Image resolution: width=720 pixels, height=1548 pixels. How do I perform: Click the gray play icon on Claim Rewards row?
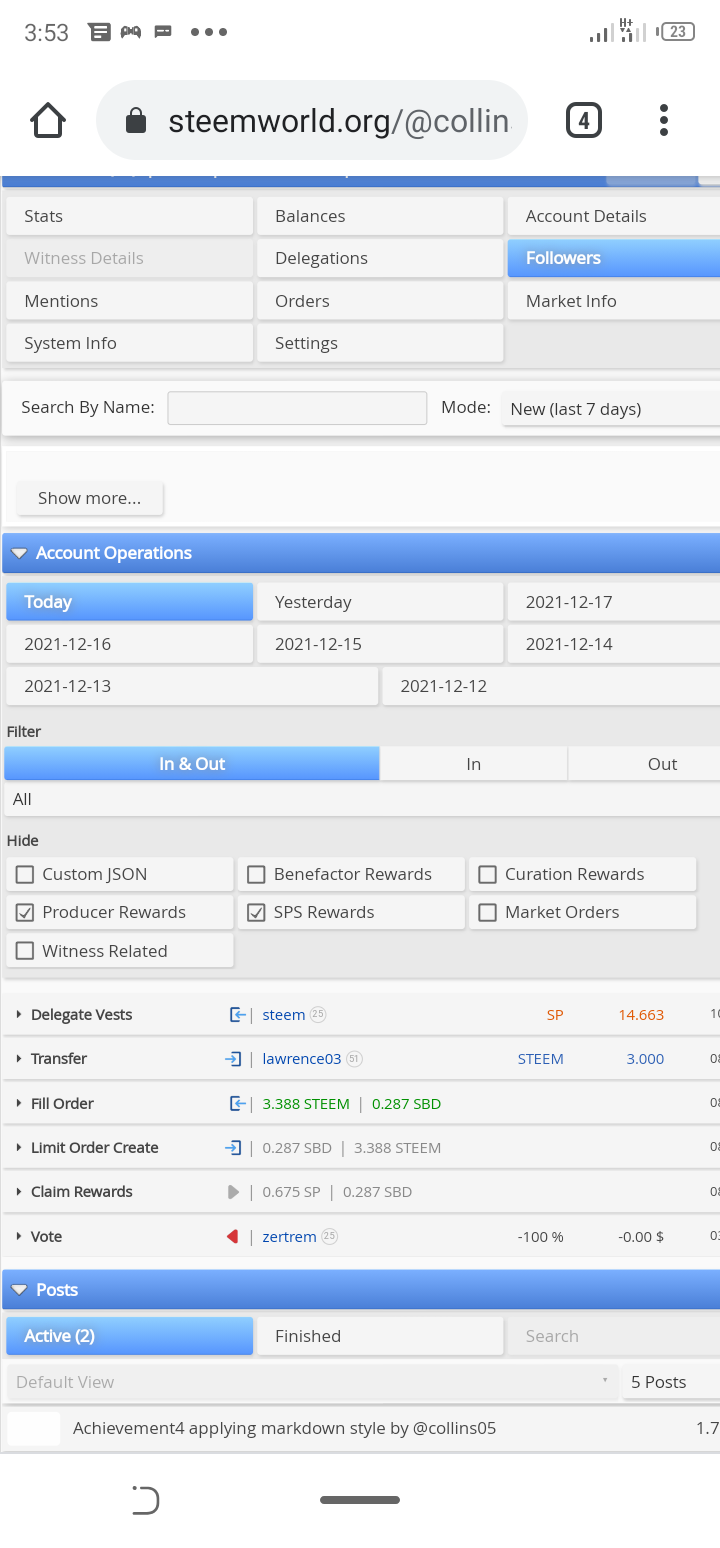tap(233, 1192)
